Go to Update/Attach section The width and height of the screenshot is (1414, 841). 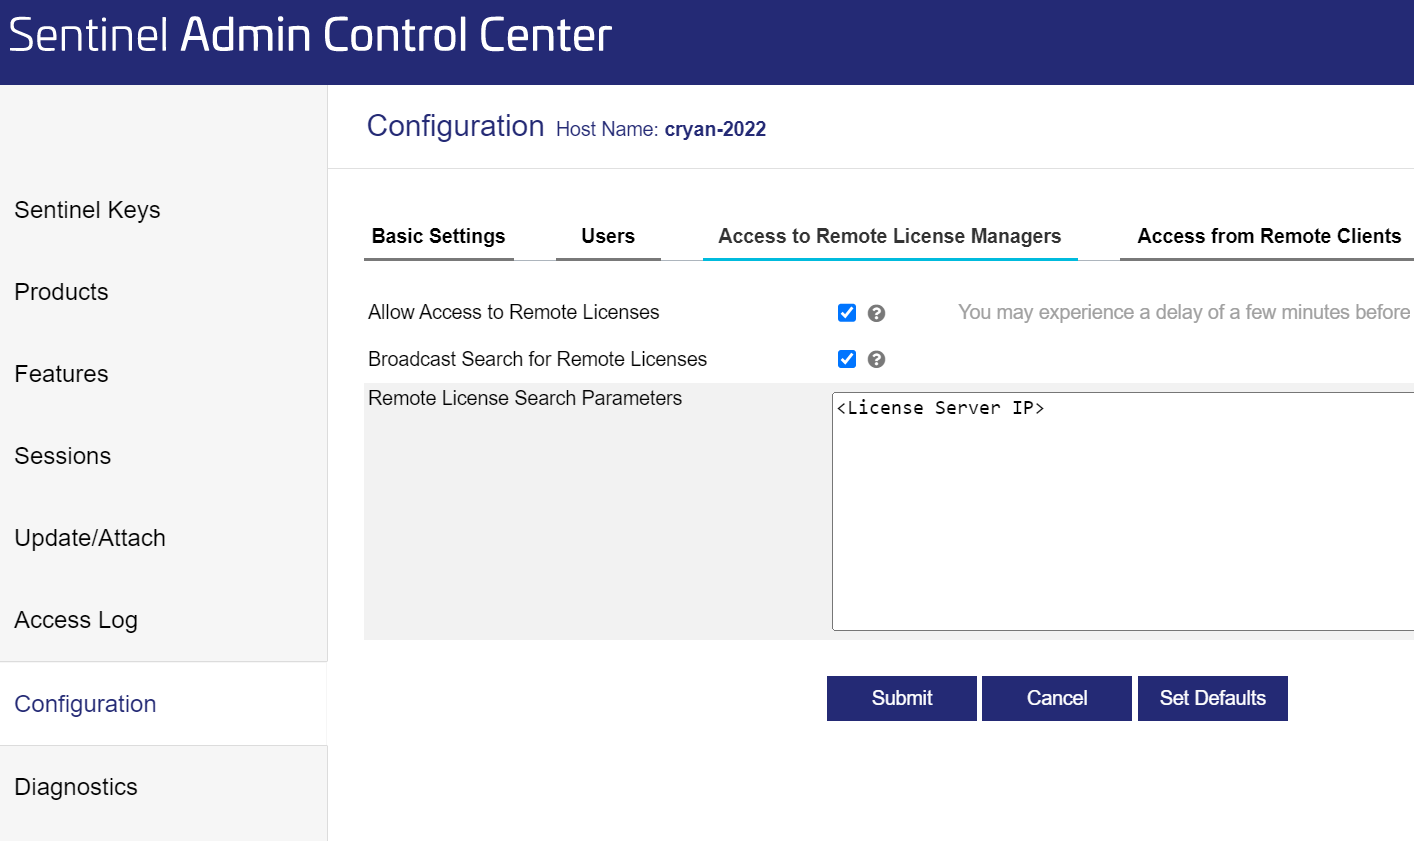(x=90, y=538)
